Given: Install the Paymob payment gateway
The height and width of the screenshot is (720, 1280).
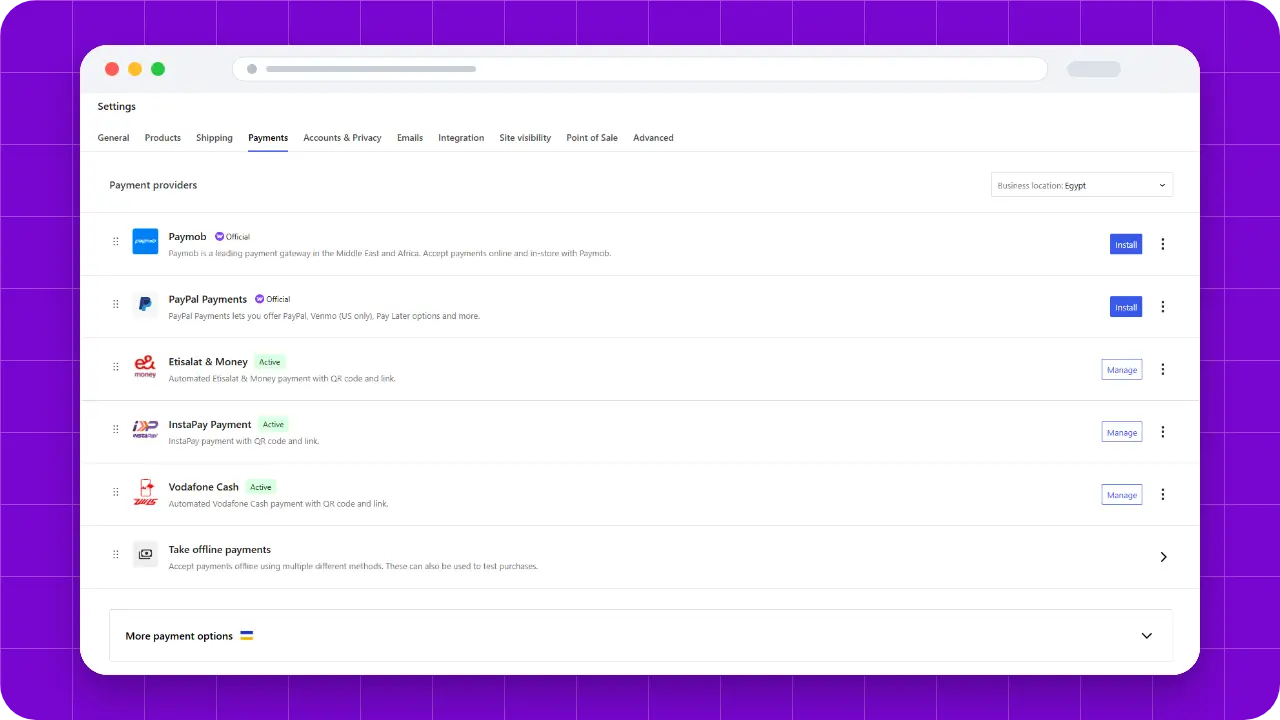Looking at the screenshot, I should pyautogui.click(x=1126, y=244).
